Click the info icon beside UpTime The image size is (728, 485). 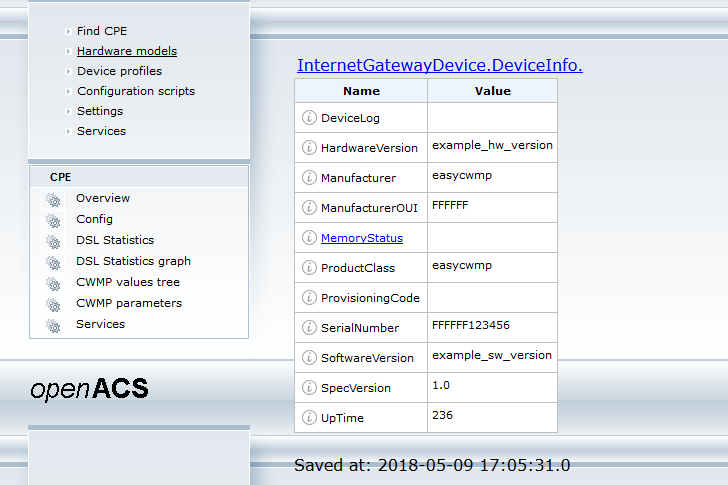[x=309, y=418]
